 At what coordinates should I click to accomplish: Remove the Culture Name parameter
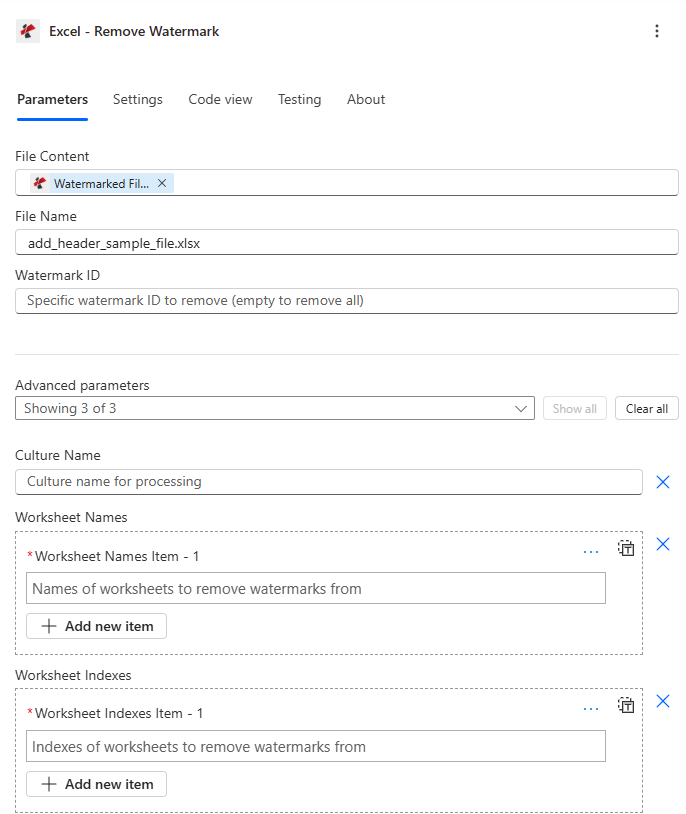pyautogui.click(x=663, y=482)
